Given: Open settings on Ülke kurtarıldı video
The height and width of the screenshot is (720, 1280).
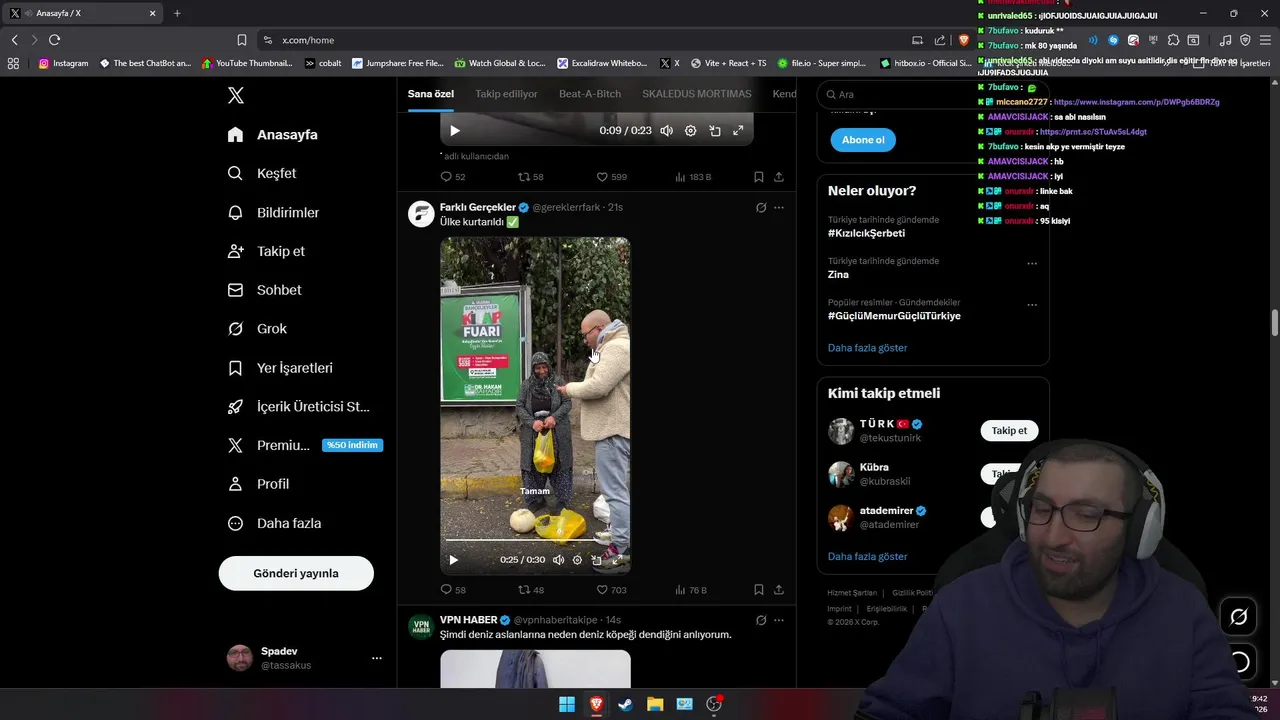Looking at the screenshot, I should pos(577,560).
